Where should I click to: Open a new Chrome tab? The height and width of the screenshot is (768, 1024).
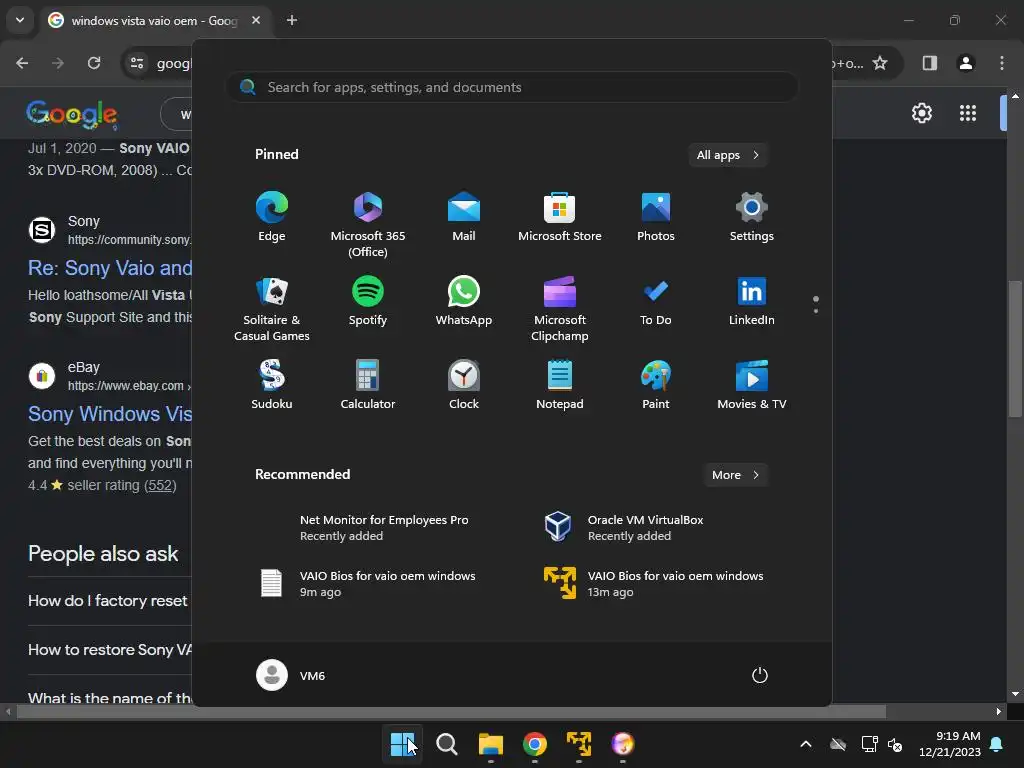(292, 20)
